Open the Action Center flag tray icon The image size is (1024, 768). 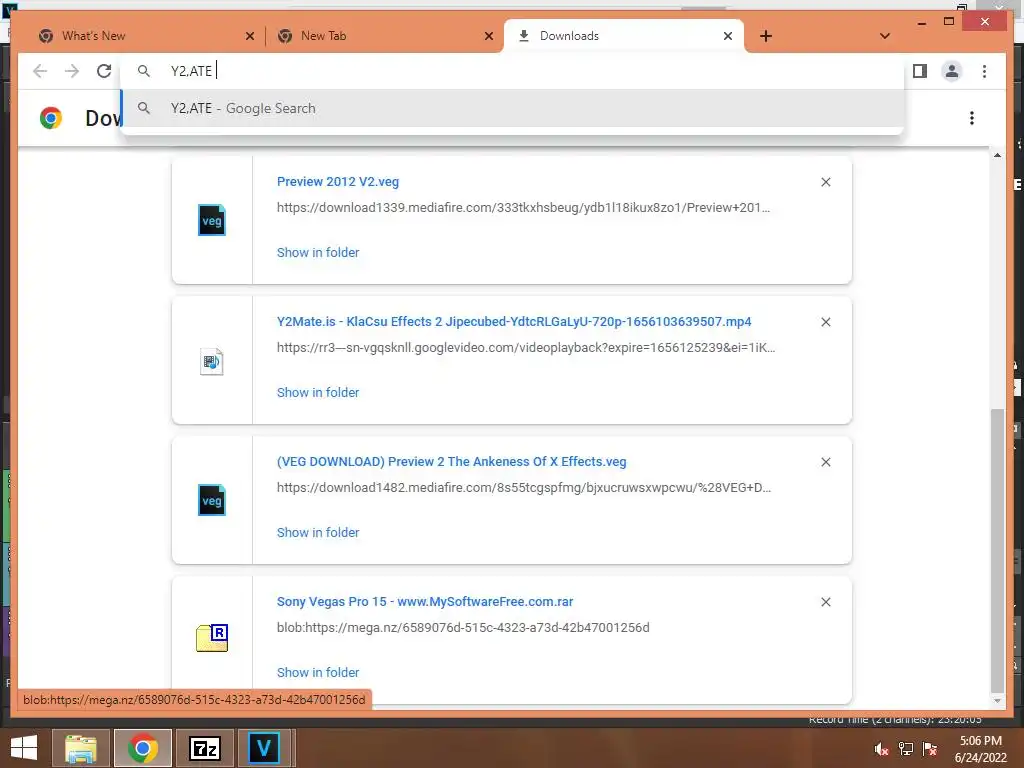pyautogui.click(x=930, y=749)
